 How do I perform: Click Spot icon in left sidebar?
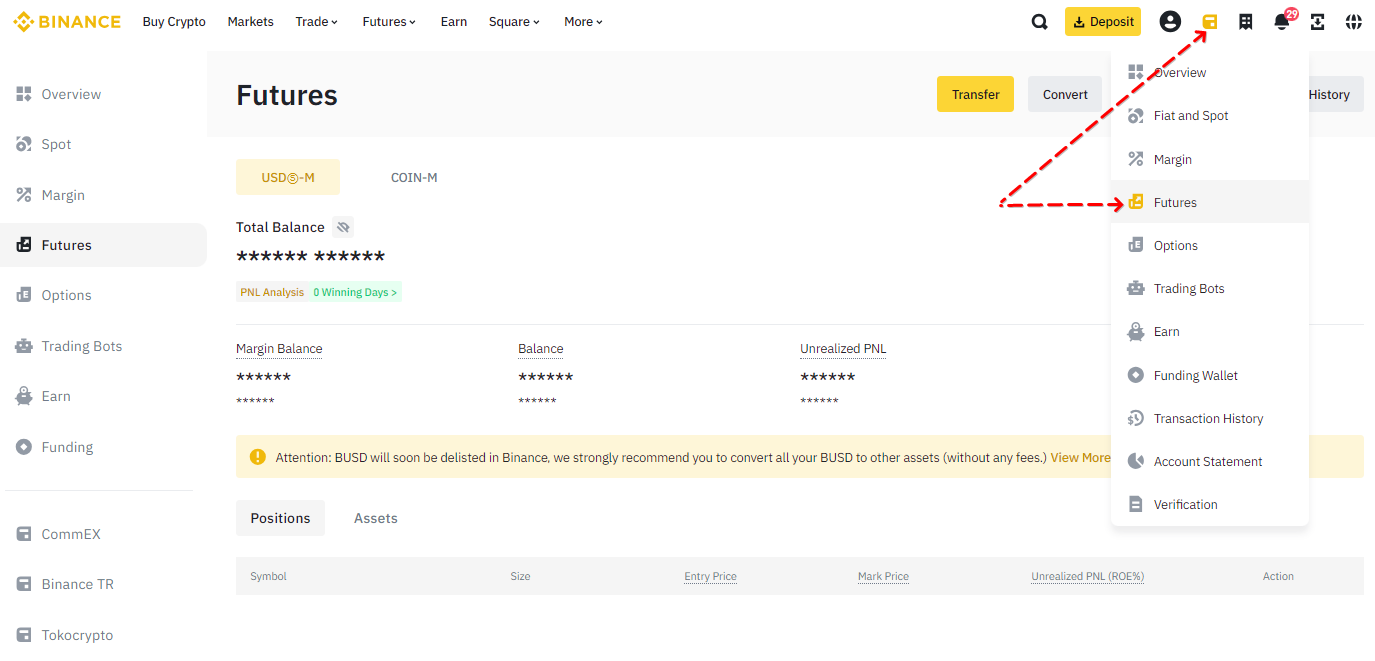[x=24, y=144]
